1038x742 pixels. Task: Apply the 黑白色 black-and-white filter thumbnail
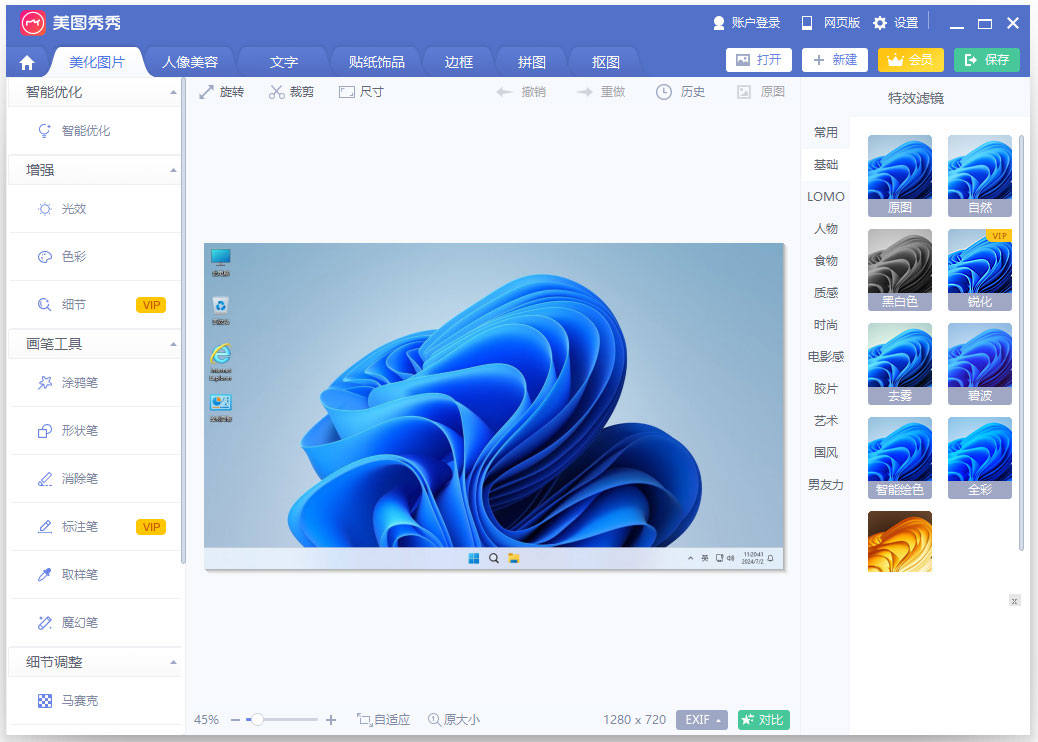point(899,268)
